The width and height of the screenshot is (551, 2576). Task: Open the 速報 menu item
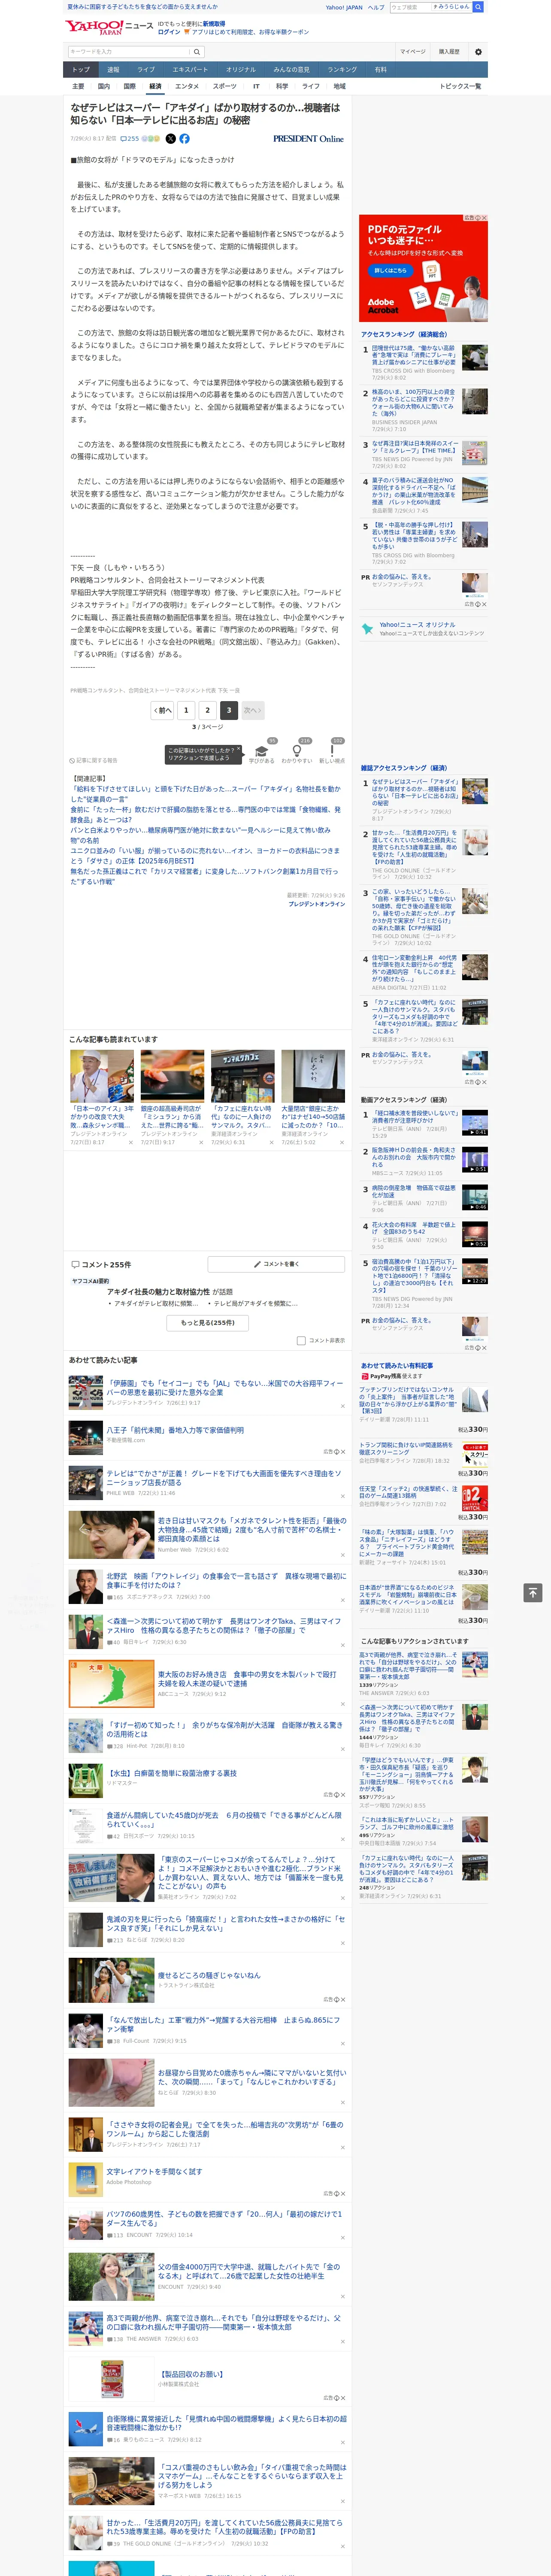click(x=113, y=70)
